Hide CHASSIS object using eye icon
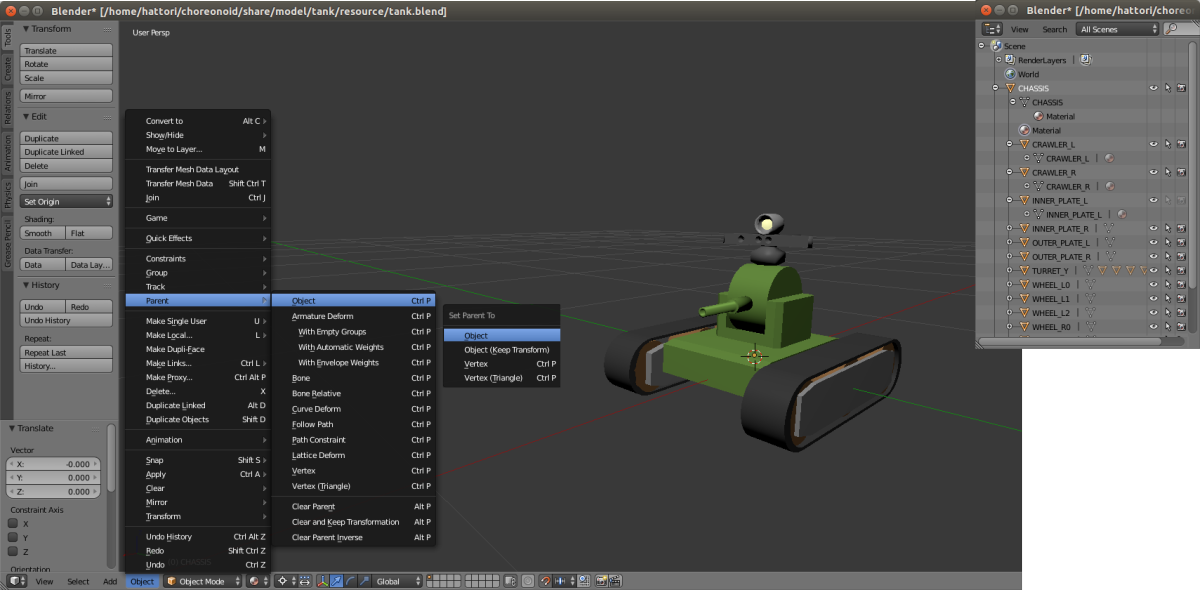 point(1153,88)
